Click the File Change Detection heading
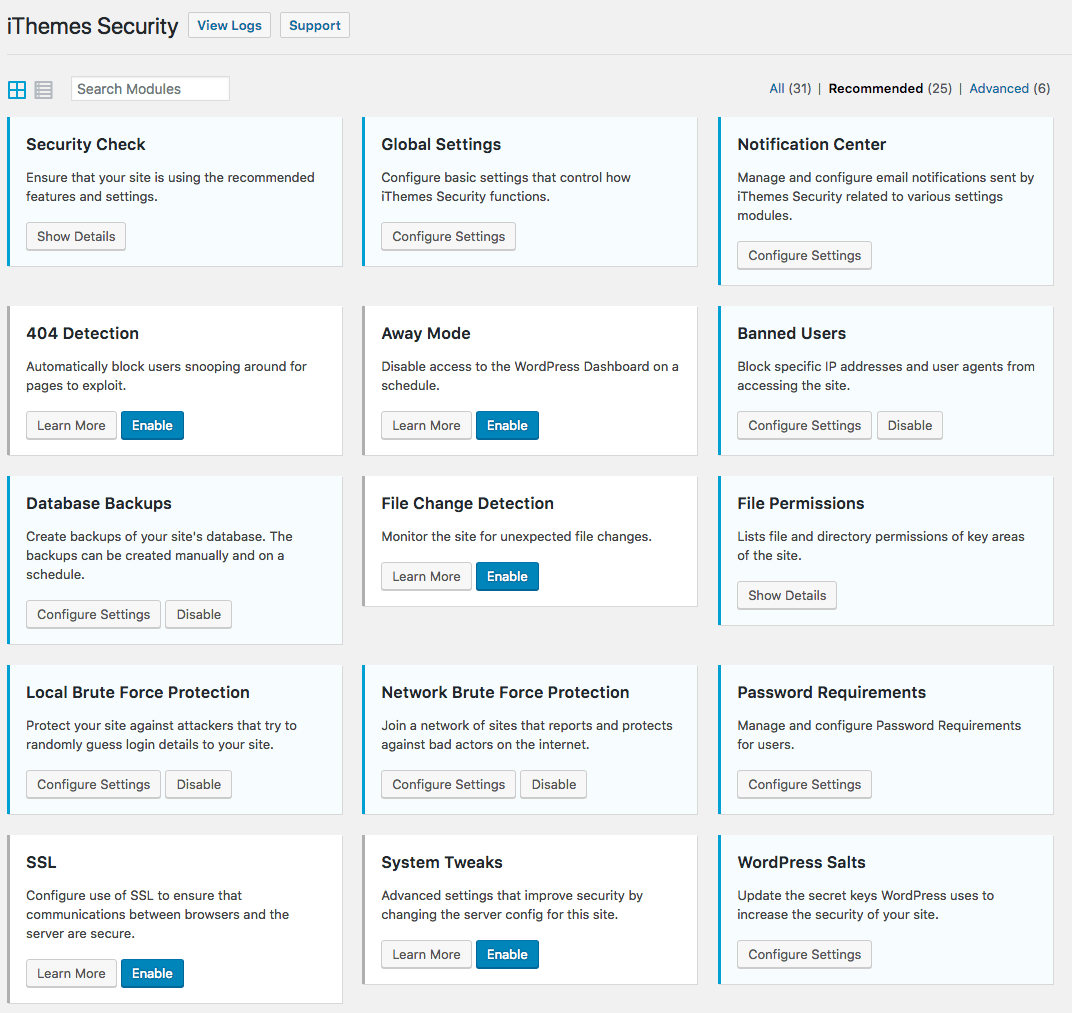 [467, 504]
